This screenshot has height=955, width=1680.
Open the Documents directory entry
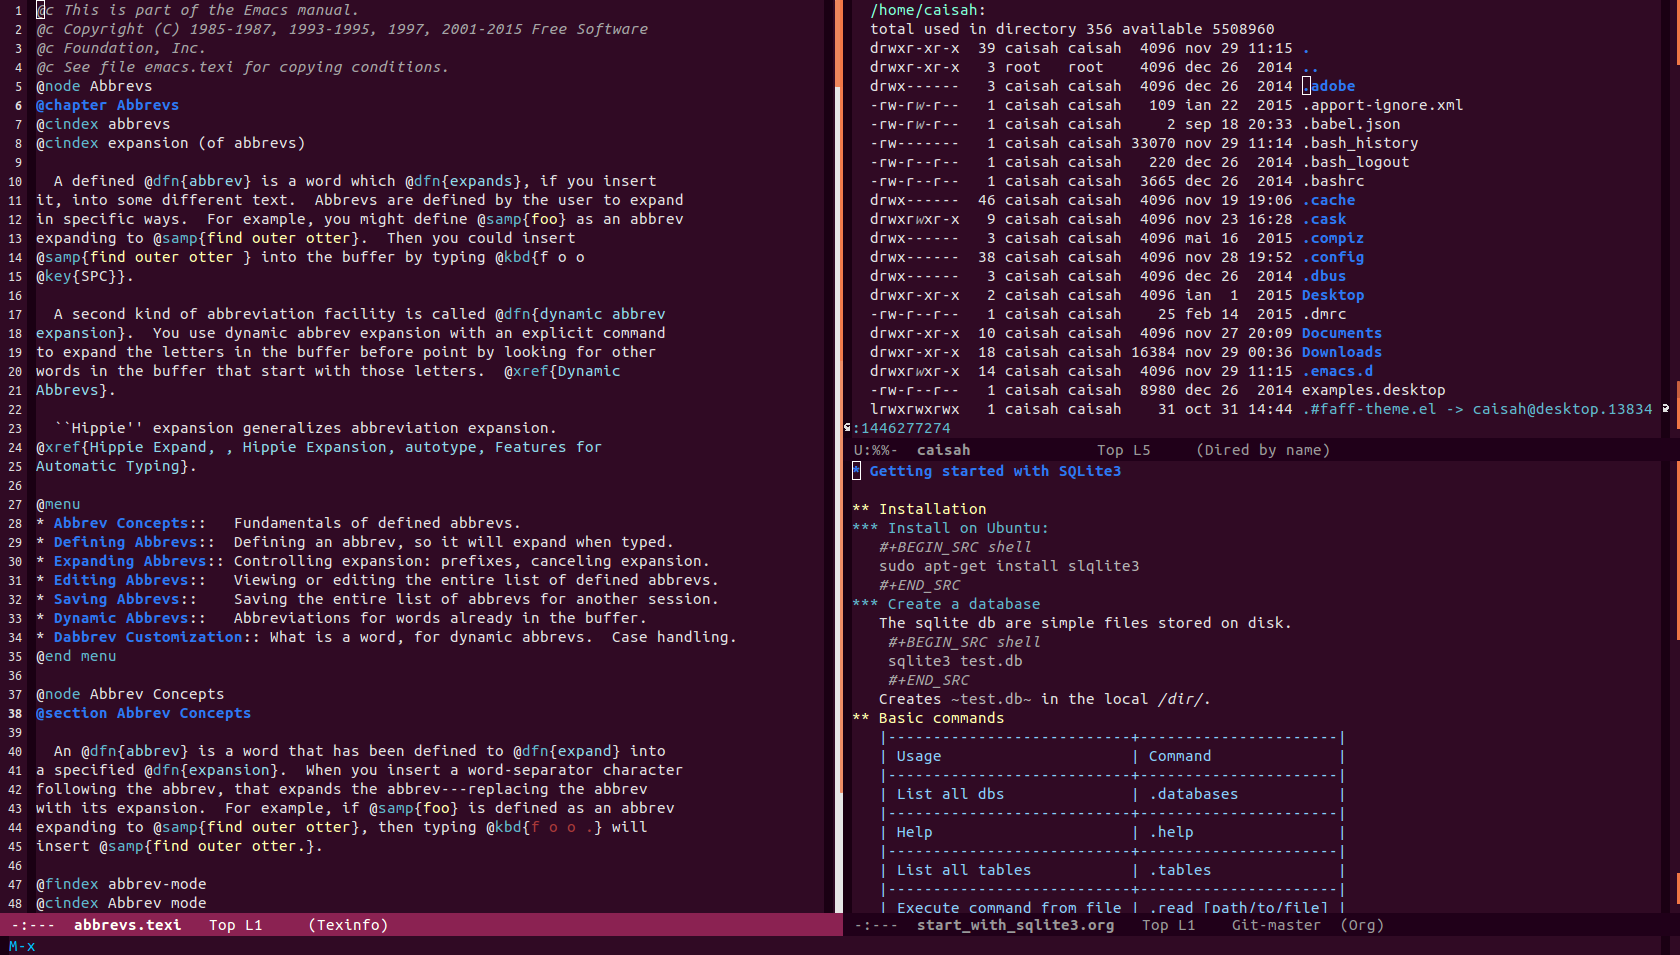click(x=1342, y=333)
